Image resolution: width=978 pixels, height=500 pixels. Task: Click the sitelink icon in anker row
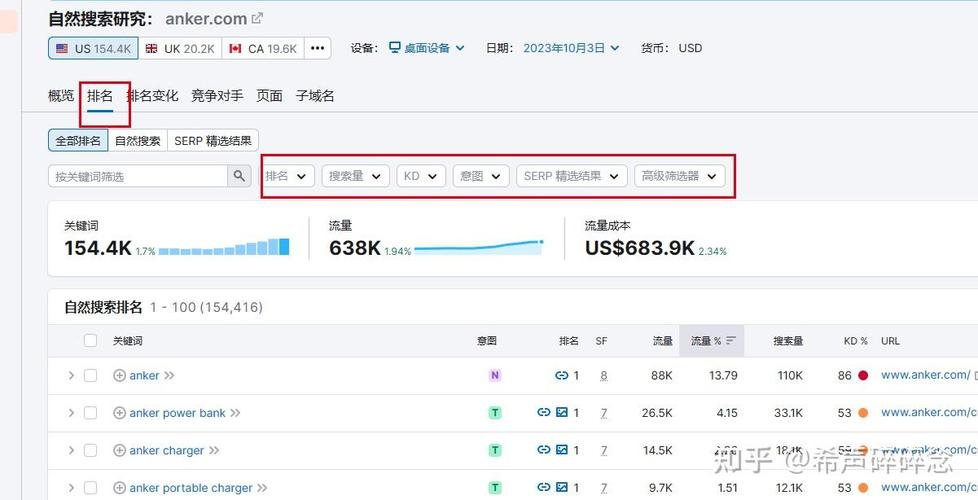(561, 375)
